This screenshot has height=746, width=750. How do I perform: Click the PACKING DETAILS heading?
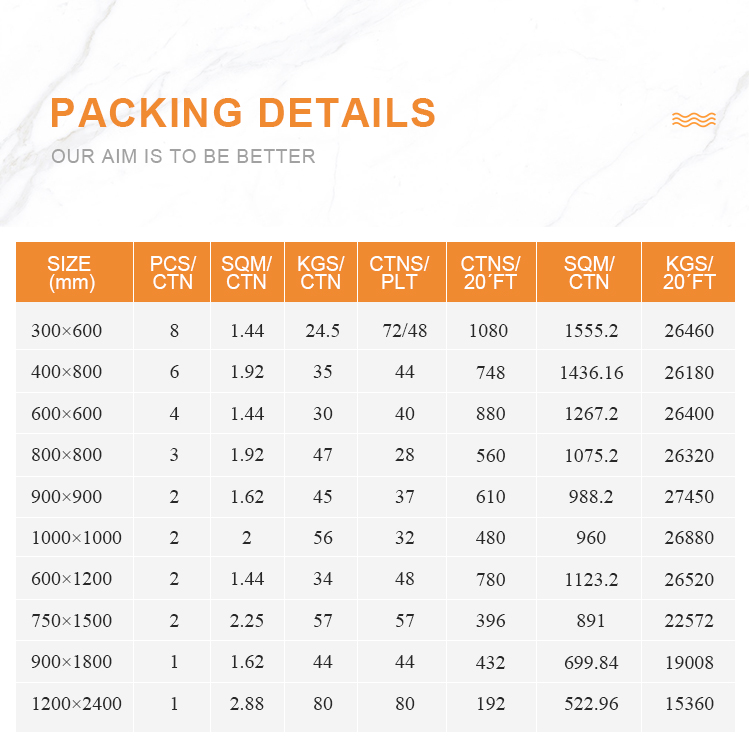pos(243,113)
